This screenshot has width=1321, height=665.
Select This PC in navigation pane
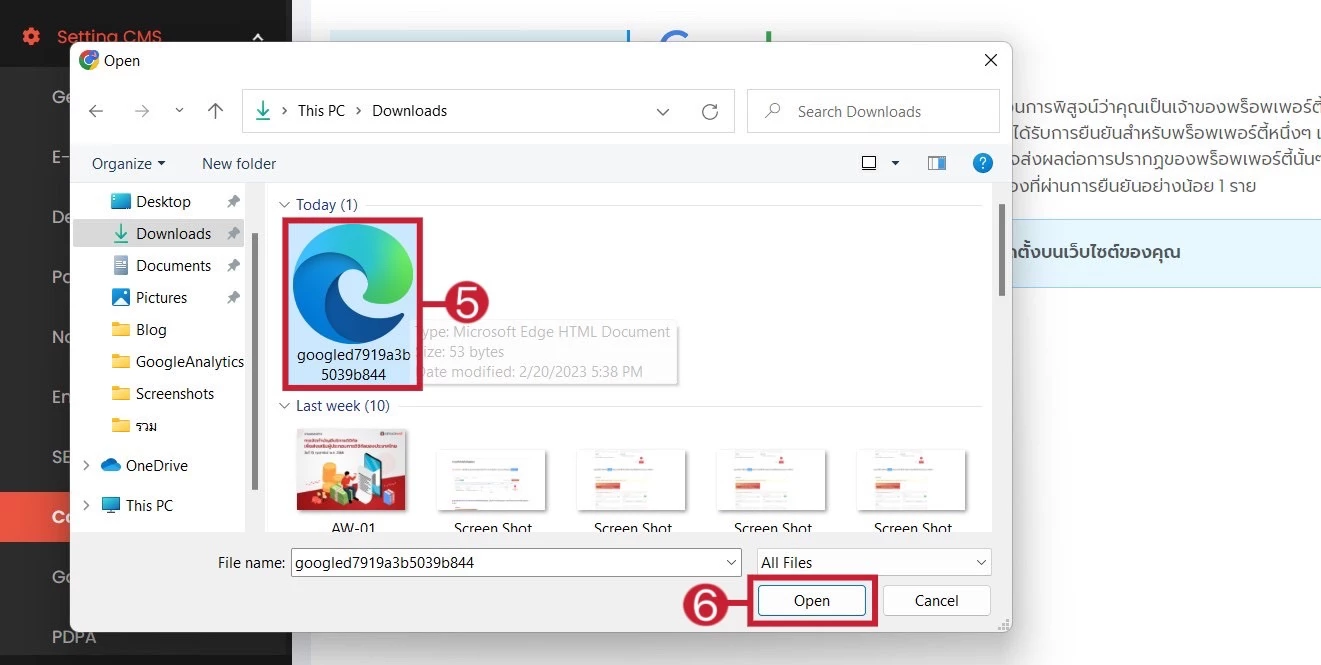[x=149, y=505]
